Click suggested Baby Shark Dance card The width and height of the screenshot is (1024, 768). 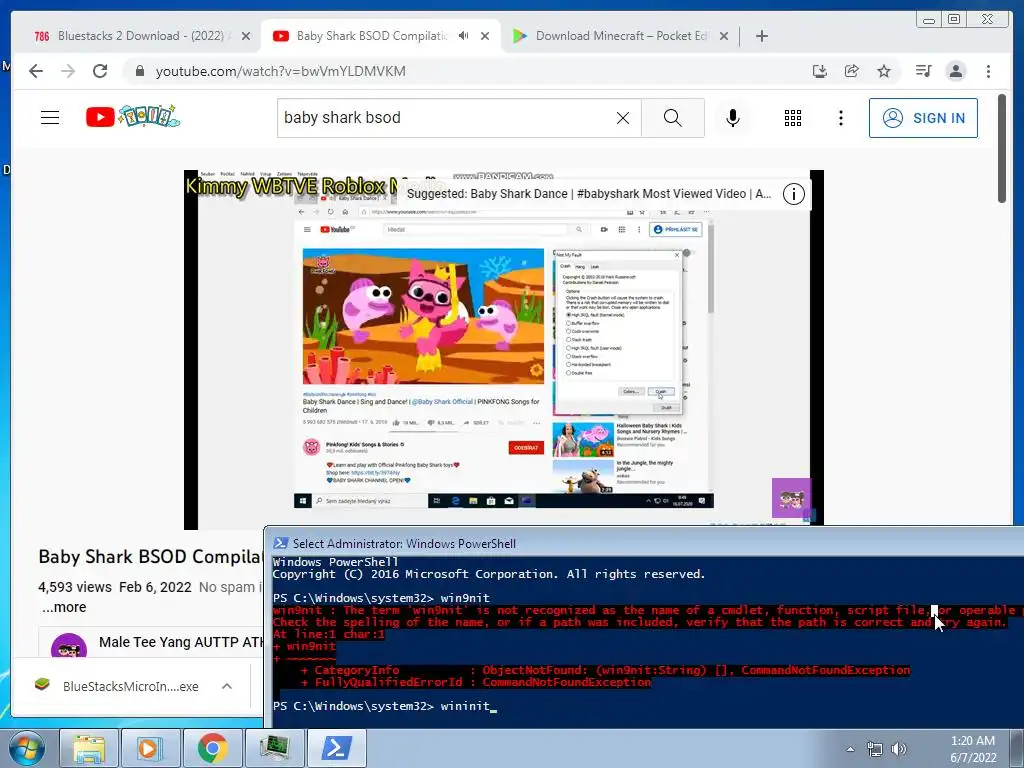pyautogui.click(x=588, y=194)
